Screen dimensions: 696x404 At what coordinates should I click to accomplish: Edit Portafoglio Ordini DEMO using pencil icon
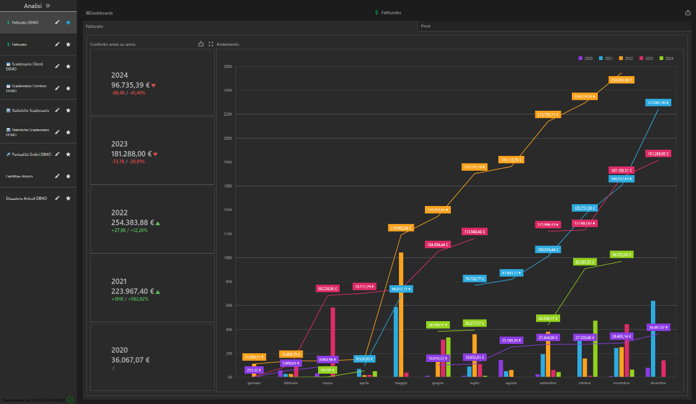(57, 154)
